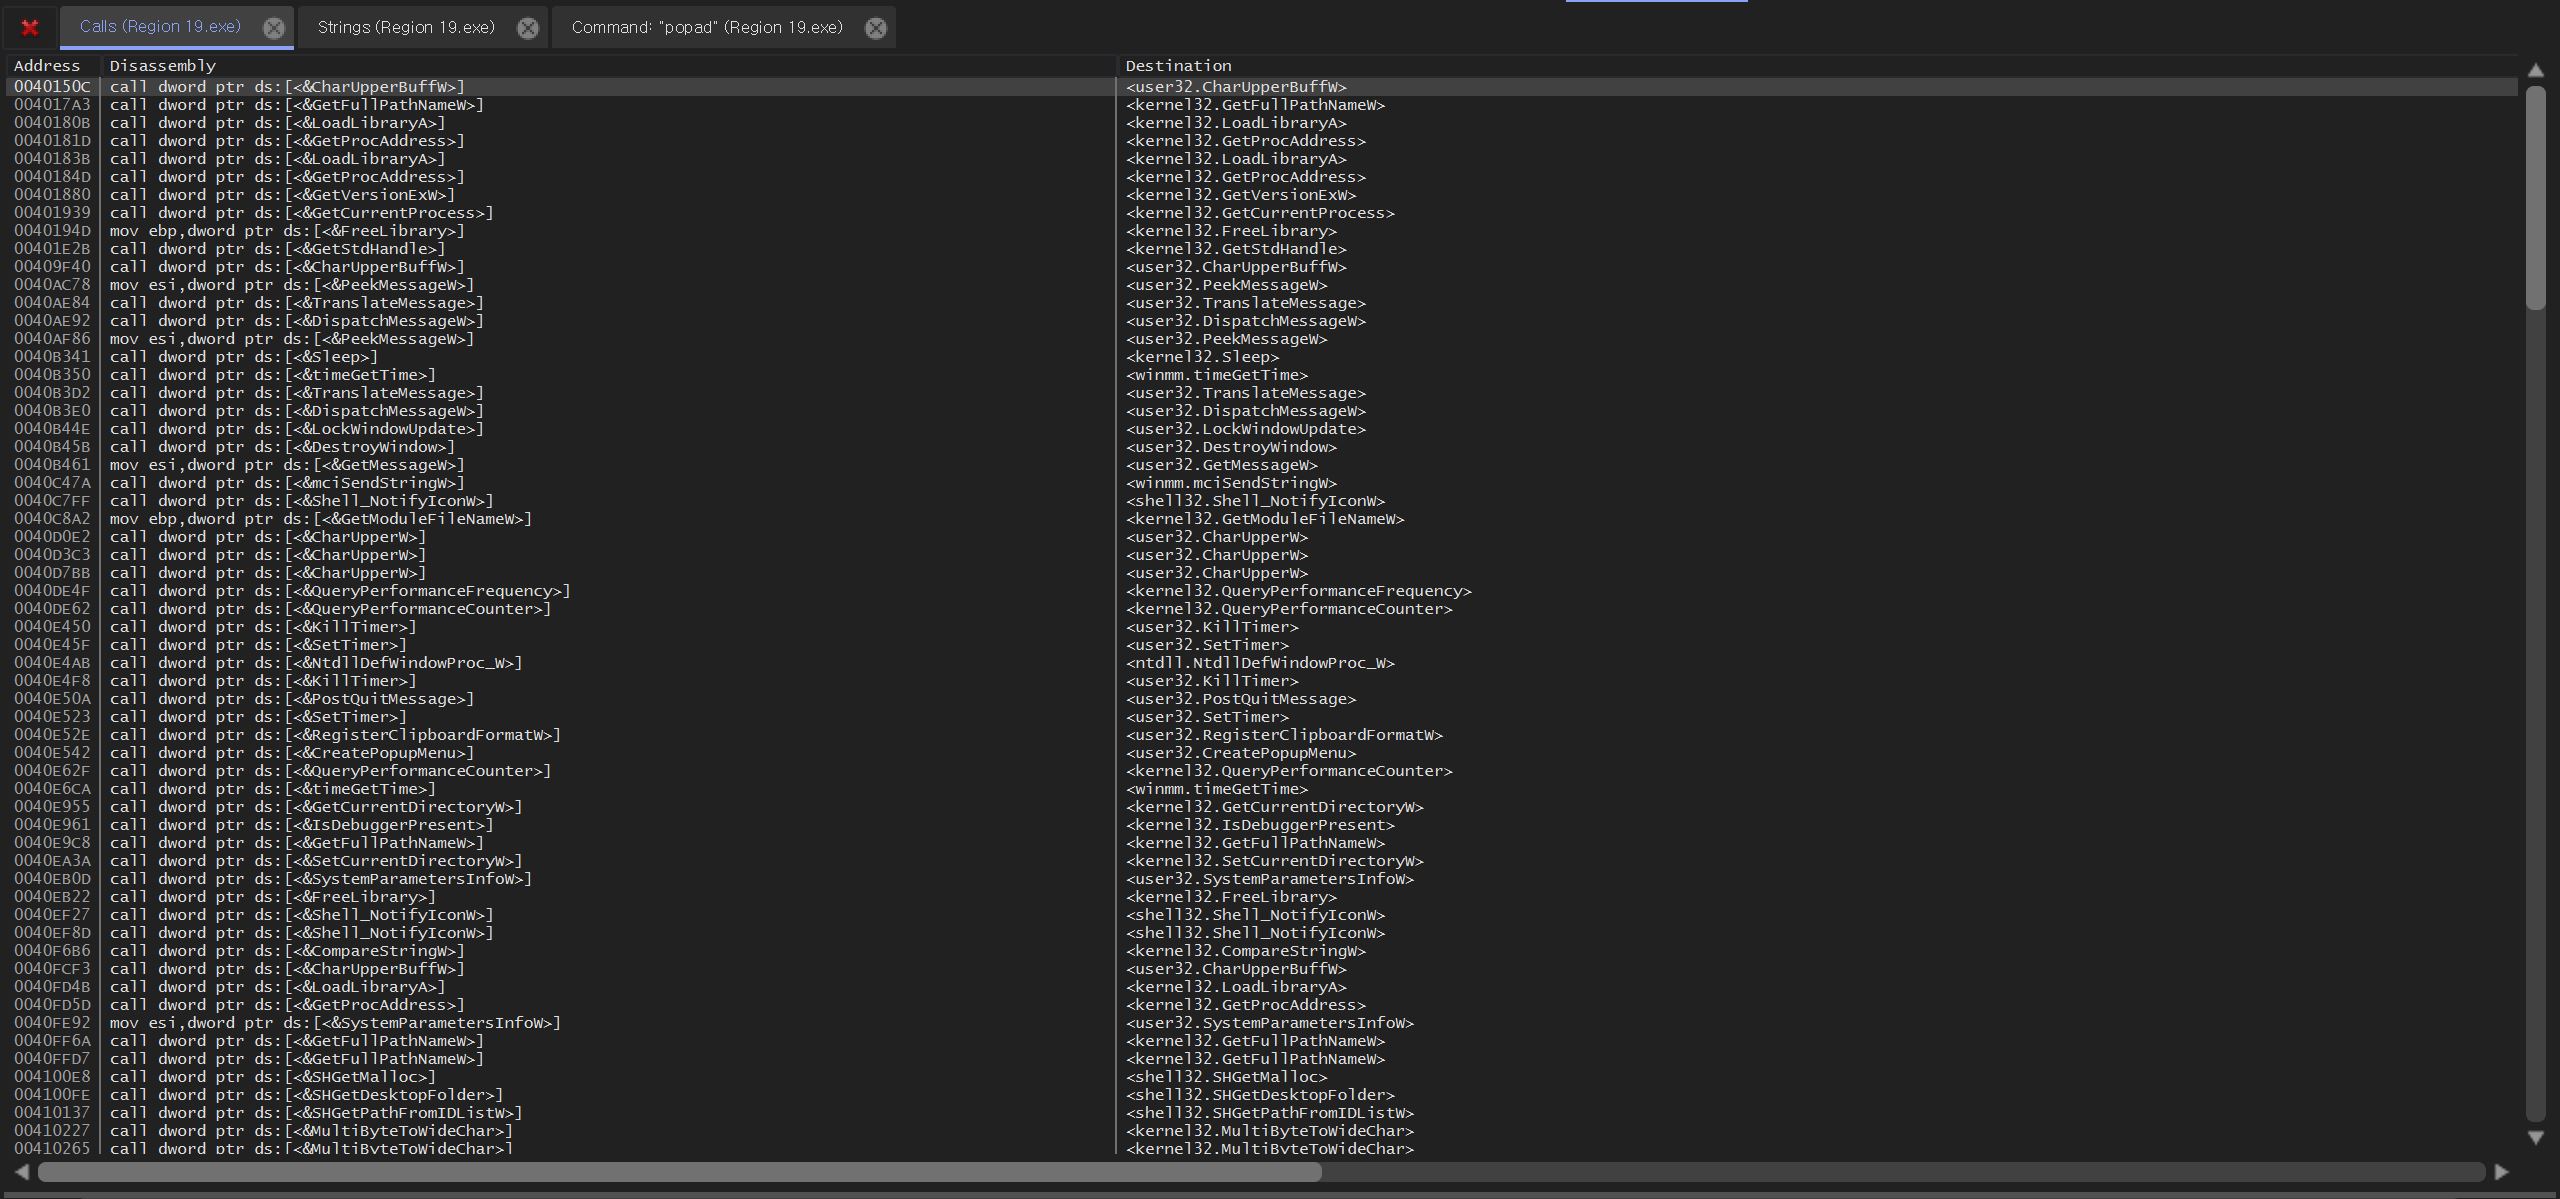Viewport: 2560px width, 1199px height.
Task: Close the Calls (Region 19.exe) tab
Action: pos(273,28)
